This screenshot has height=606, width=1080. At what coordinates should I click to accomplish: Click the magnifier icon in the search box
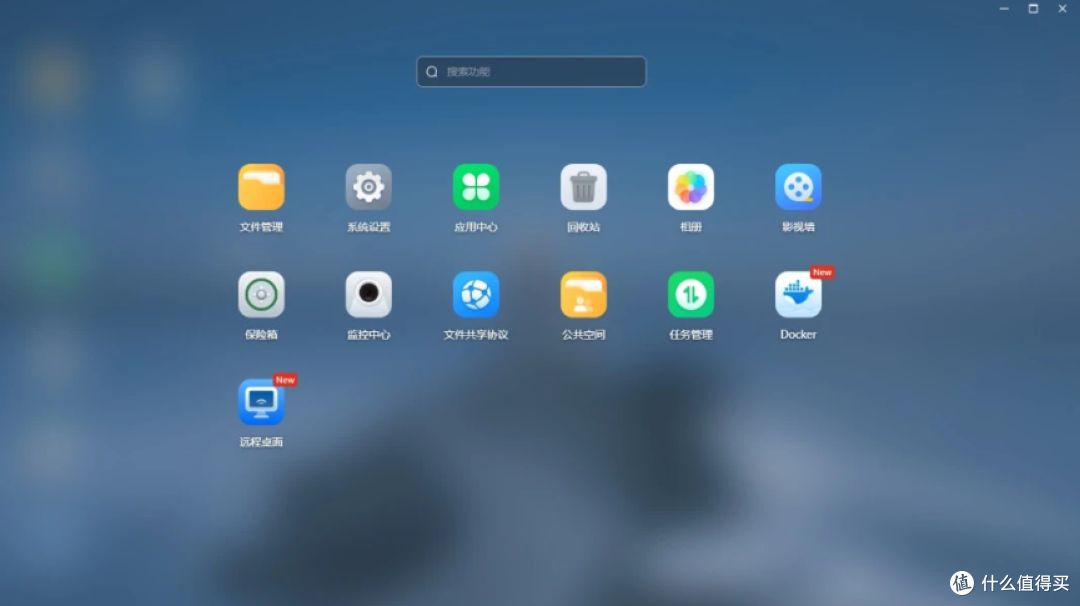coord(432,72)
